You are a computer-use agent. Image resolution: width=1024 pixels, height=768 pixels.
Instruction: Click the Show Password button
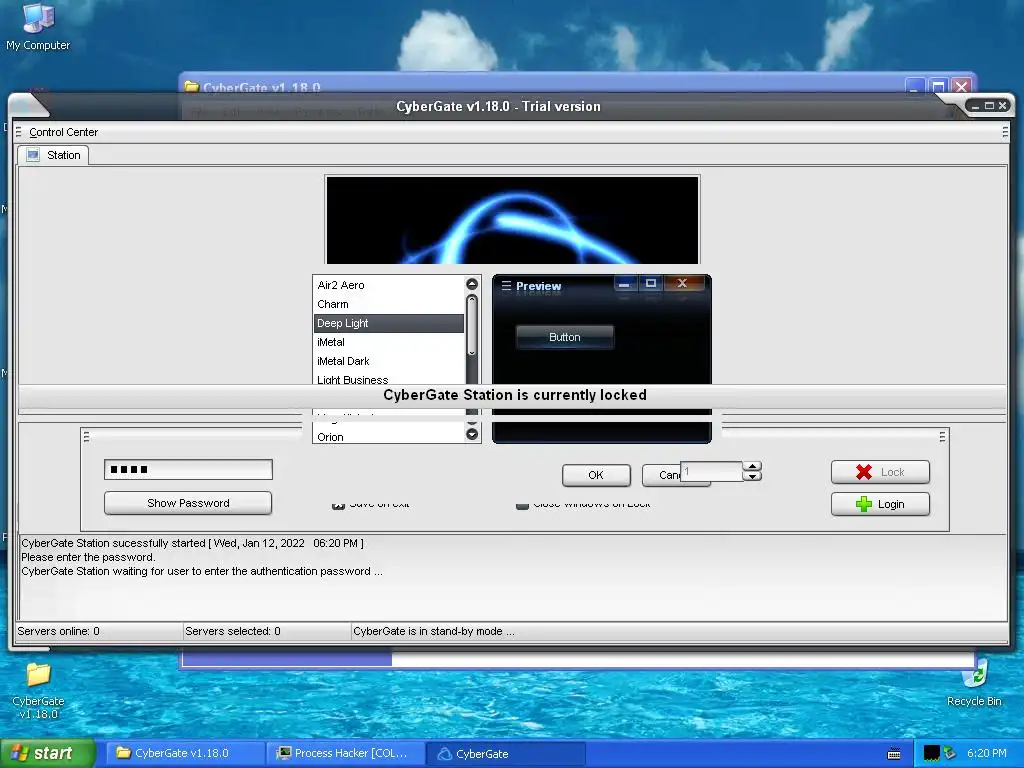tap(188, 503)
